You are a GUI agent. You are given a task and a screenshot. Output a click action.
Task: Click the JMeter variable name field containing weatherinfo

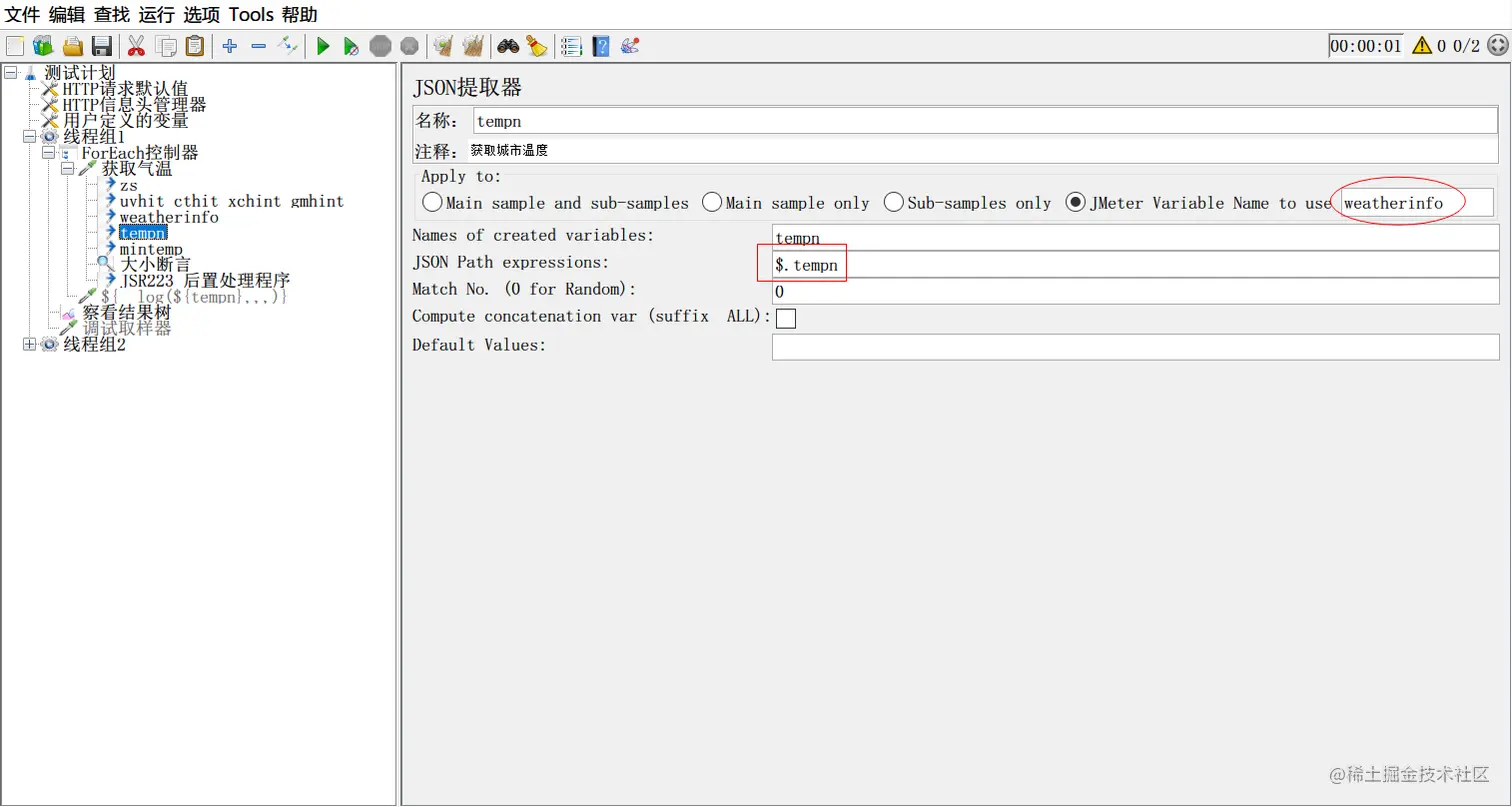tap(1417, 203)
